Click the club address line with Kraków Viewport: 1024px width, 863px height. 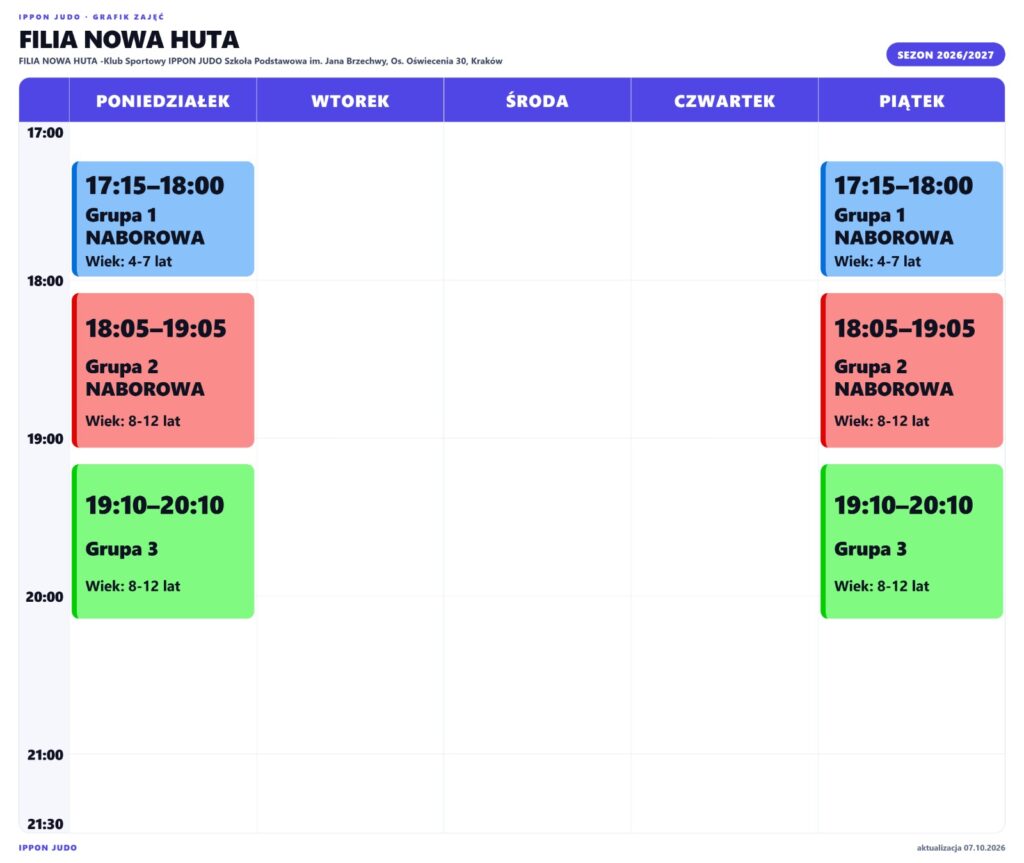tap(261, 61)
